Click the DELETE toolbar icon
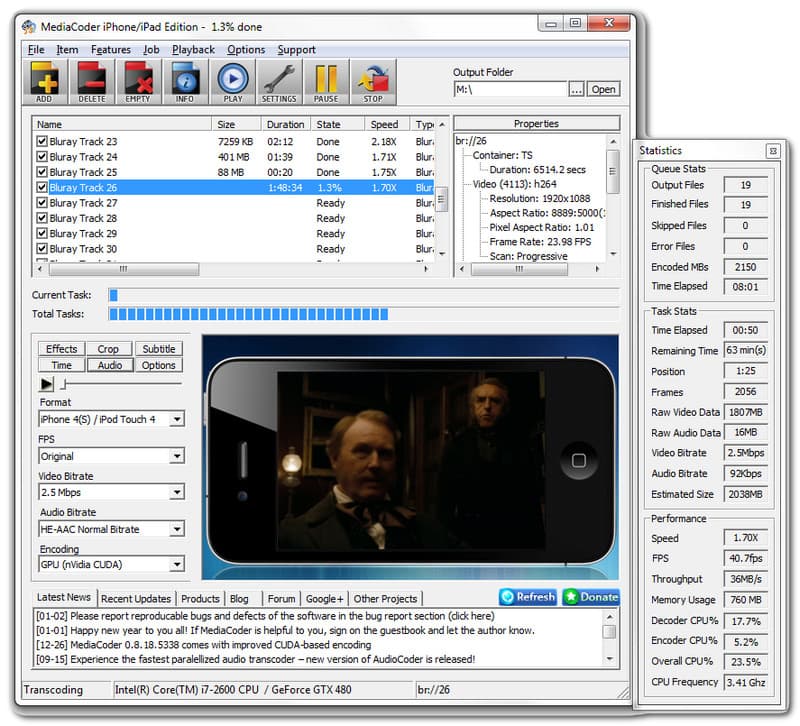The width and height of the screenshot is (800, 726). [91, 81]
